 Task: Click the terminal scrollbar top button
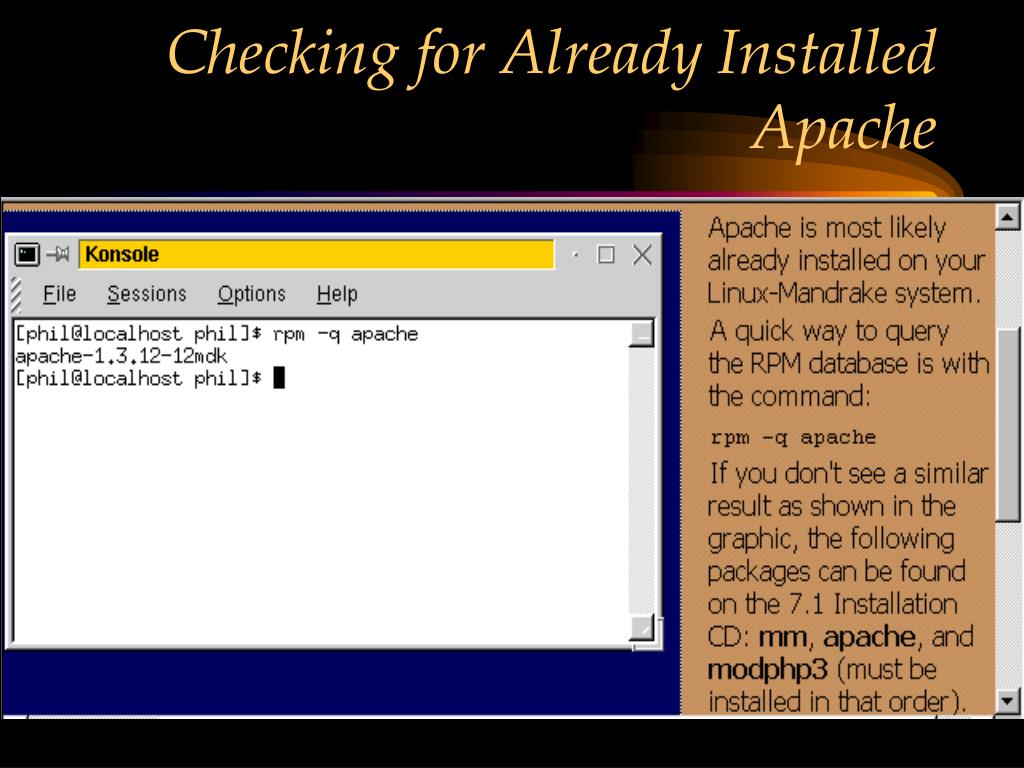tap(641, 333)
